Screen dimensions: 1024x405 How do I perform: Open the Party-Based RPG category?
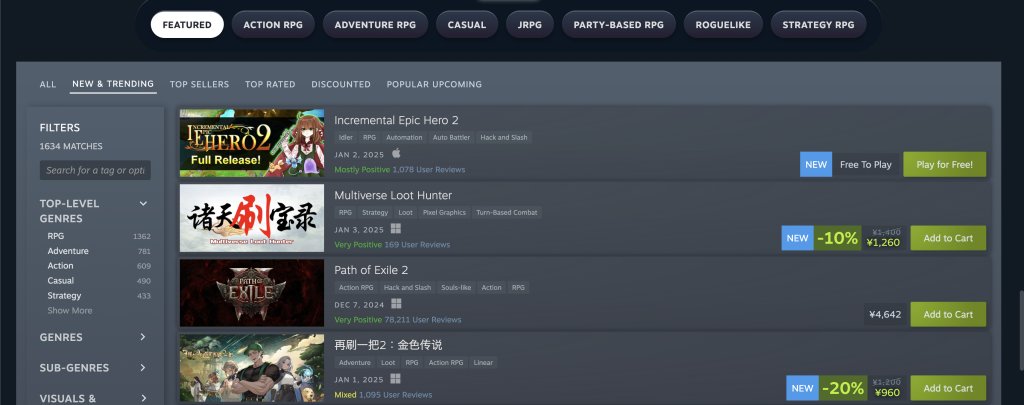[618, 25]
